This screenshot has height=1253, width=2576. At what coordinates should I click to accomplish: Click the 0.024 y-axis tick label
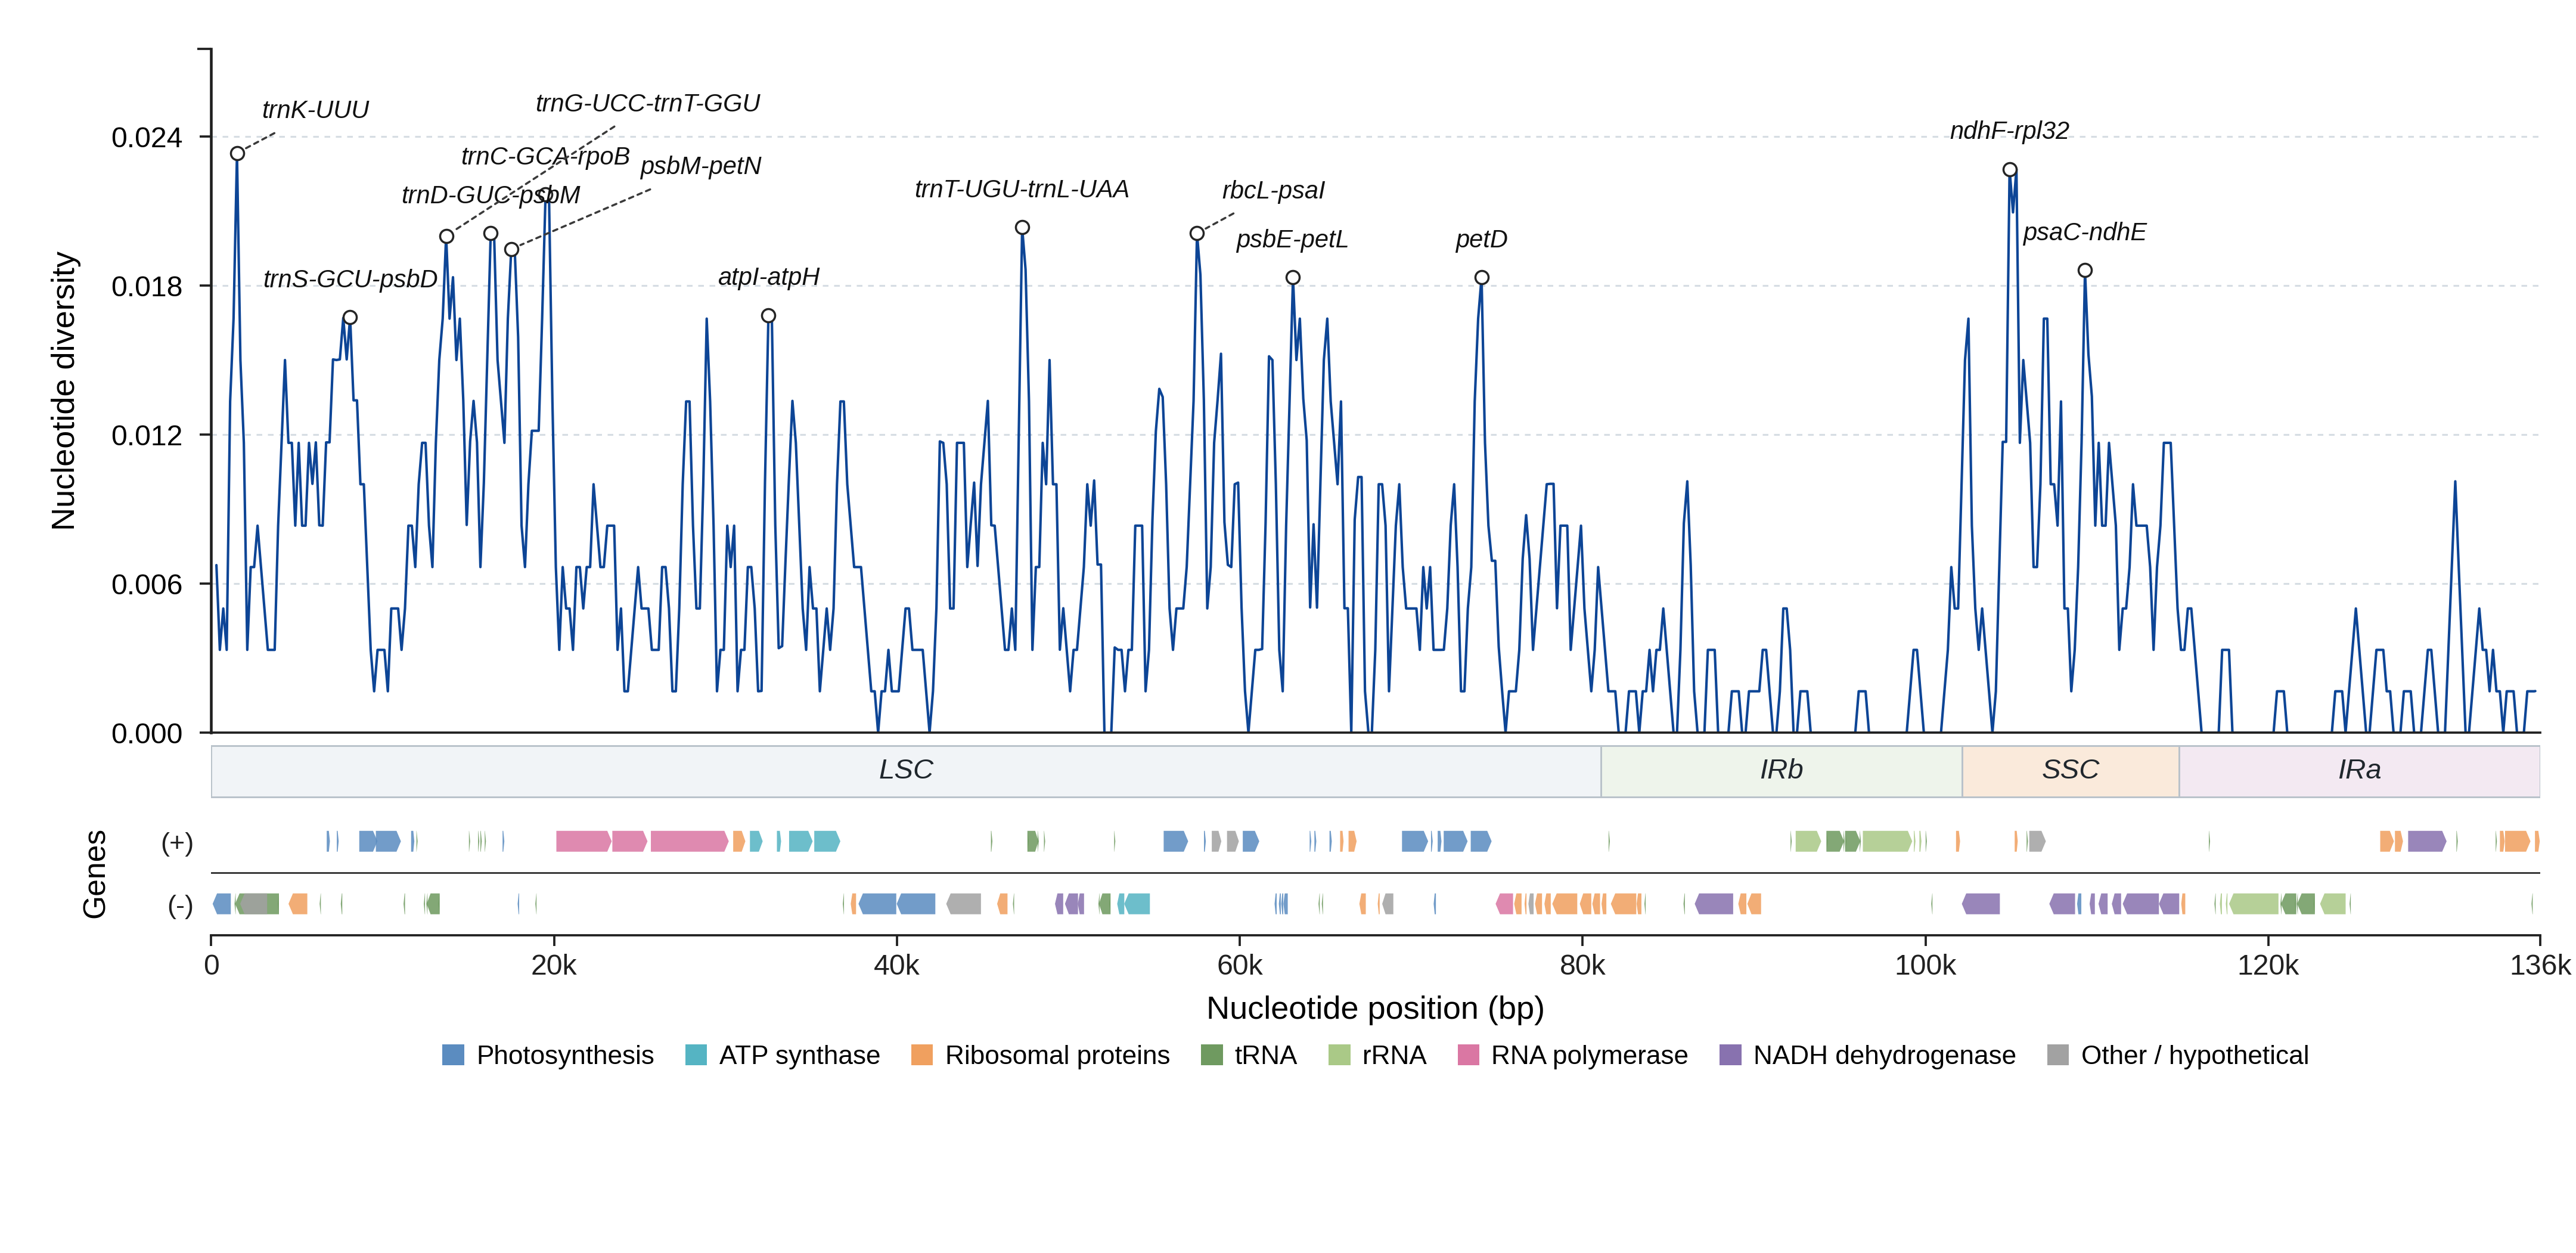146,138
